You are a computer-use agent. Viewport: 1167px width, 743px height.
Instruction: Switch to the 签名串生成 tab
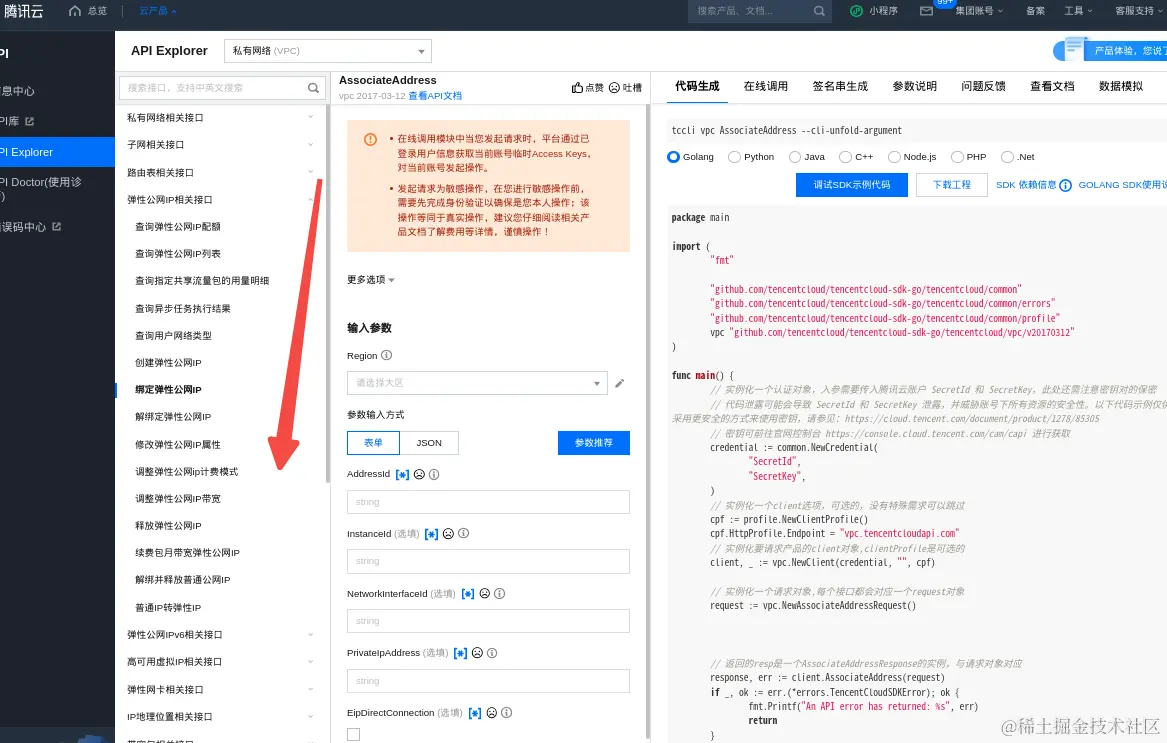pyautogui.click(x=840, y=86)
